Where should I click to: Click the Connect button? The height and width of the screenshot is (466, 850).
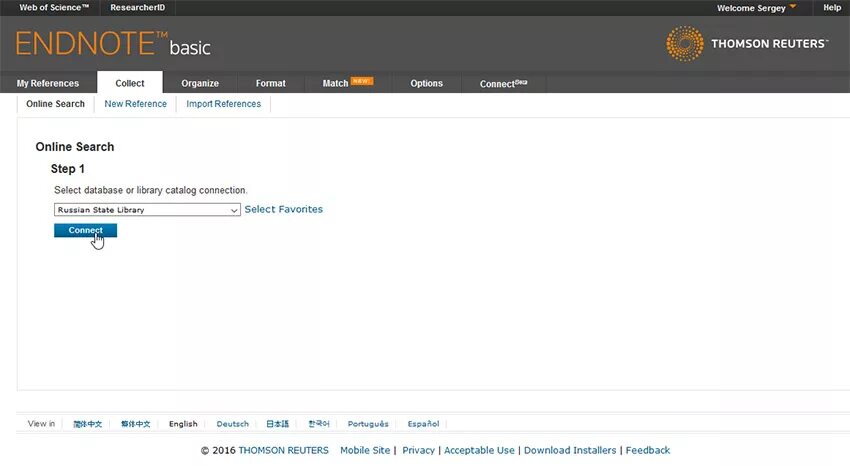(85, 230)
